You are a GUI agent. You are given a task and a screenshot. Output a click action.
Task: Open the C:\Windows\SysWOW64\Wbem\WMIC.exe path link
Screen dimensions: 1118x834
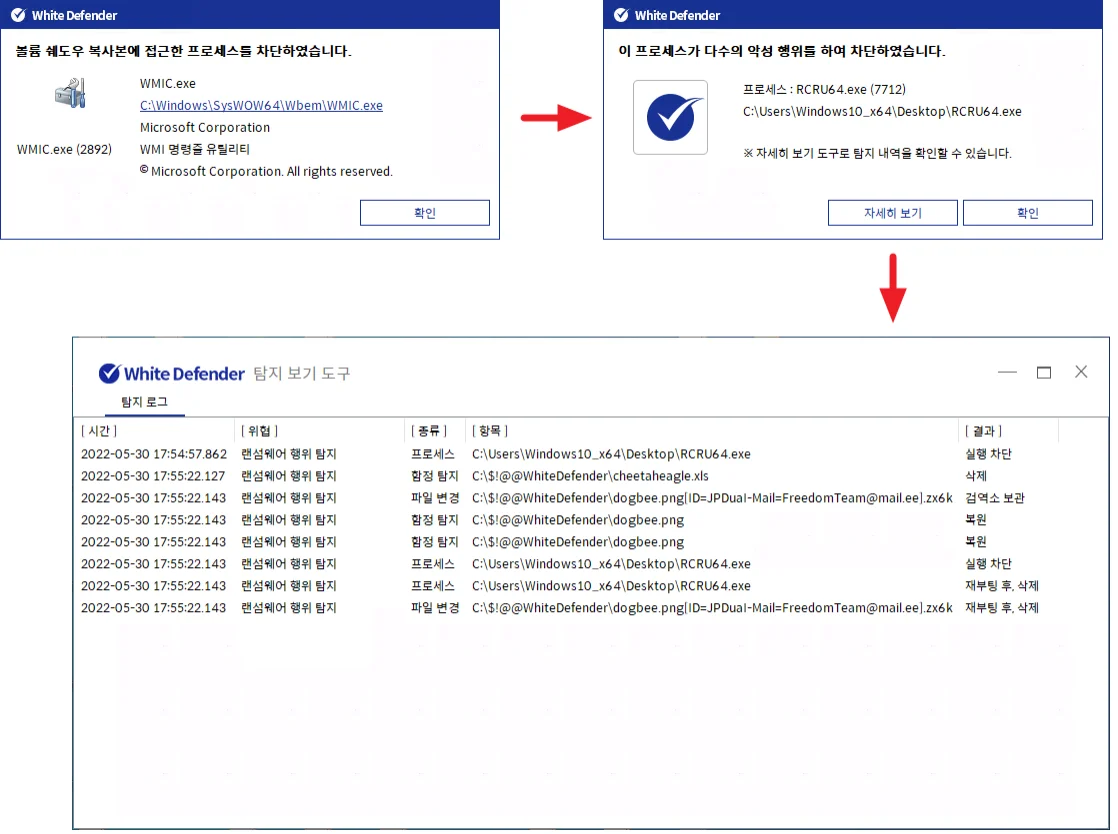[261, 105]
